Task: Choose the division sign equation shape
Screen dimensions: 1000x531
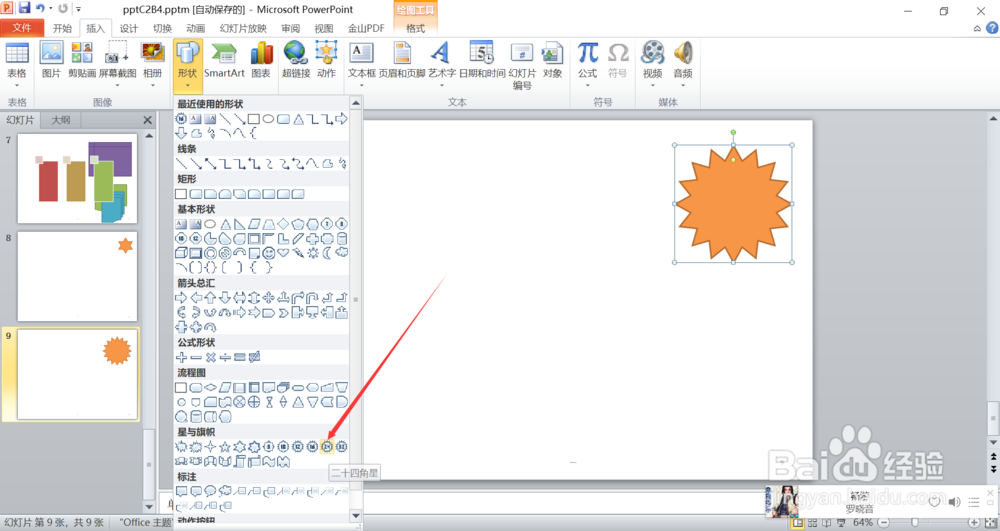Action: [224, 358]
